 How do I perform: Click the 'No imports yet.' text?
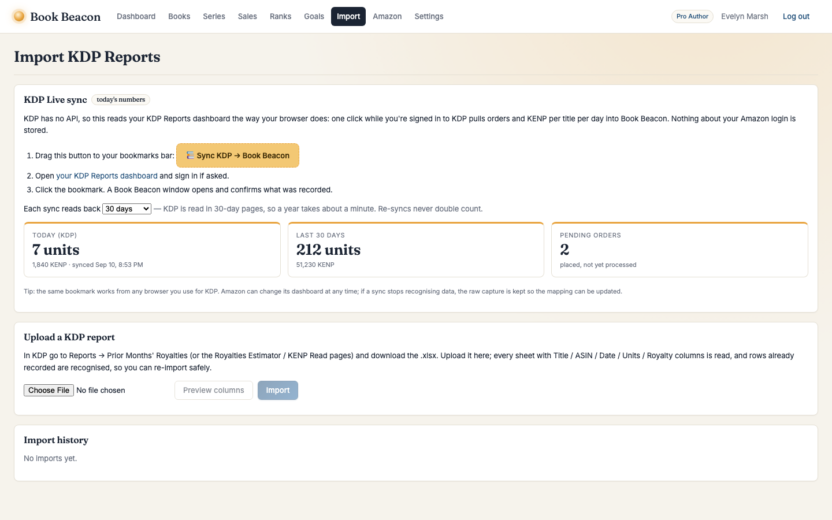[50, 458]
